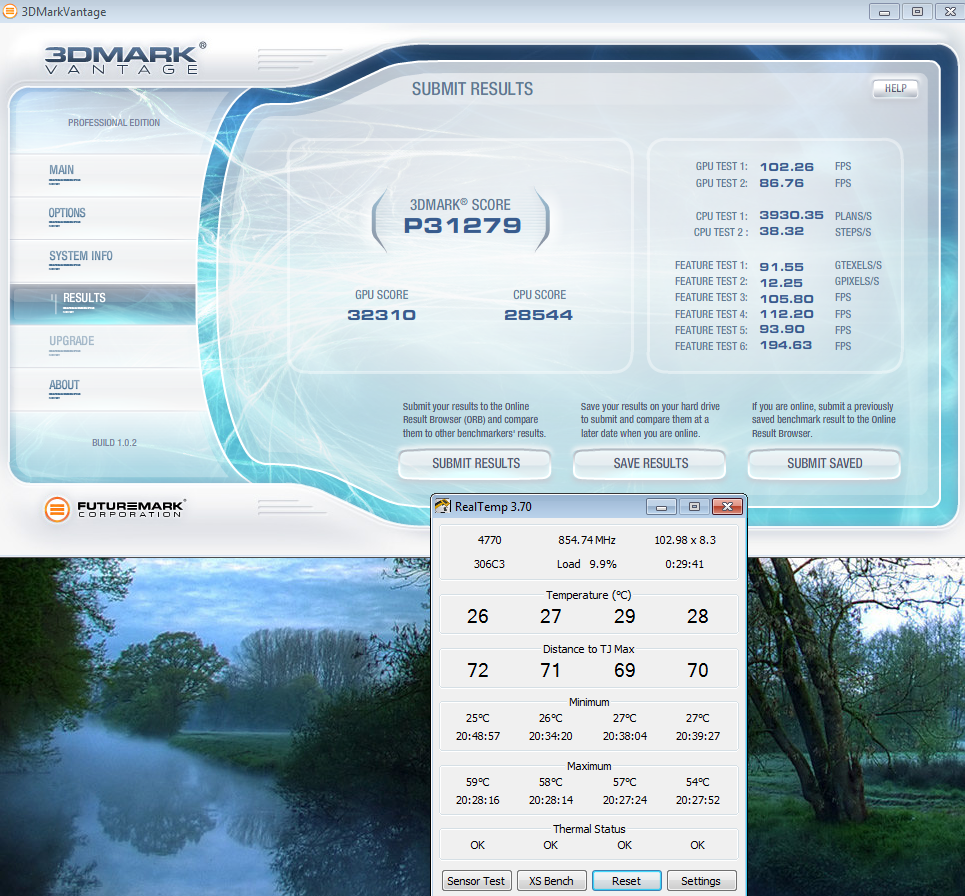965x896 pixels.
Task: Click the Save Results button
Action: pos(650,463)
